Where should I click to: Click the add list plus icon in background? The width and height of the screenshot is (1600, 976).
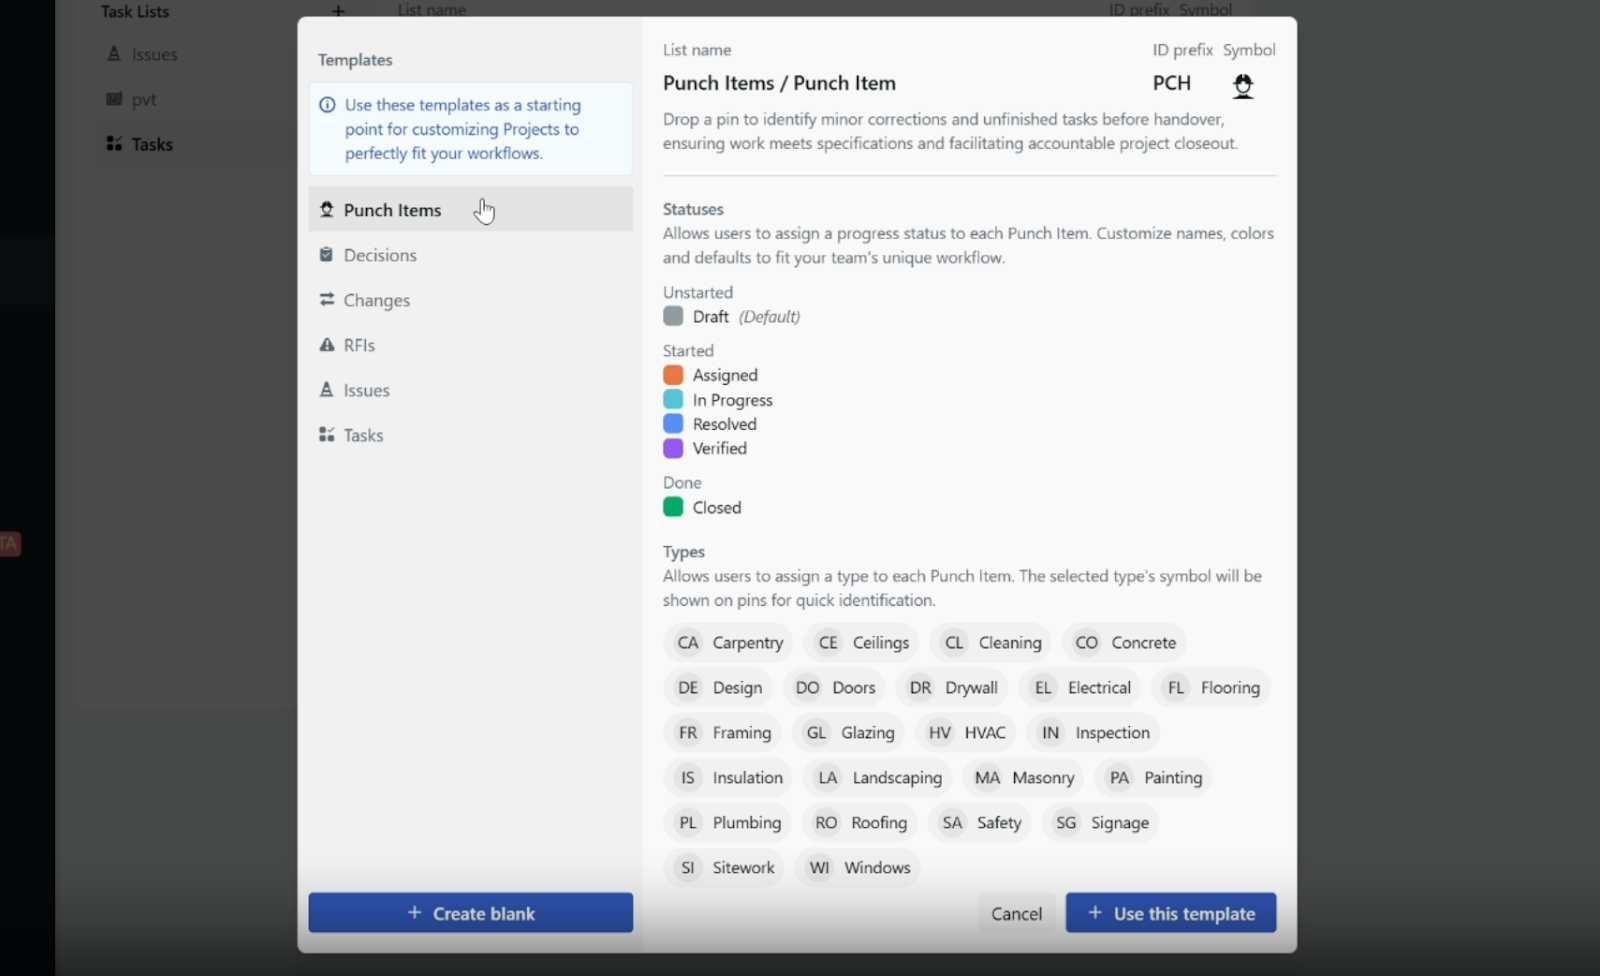coord(338,11)
